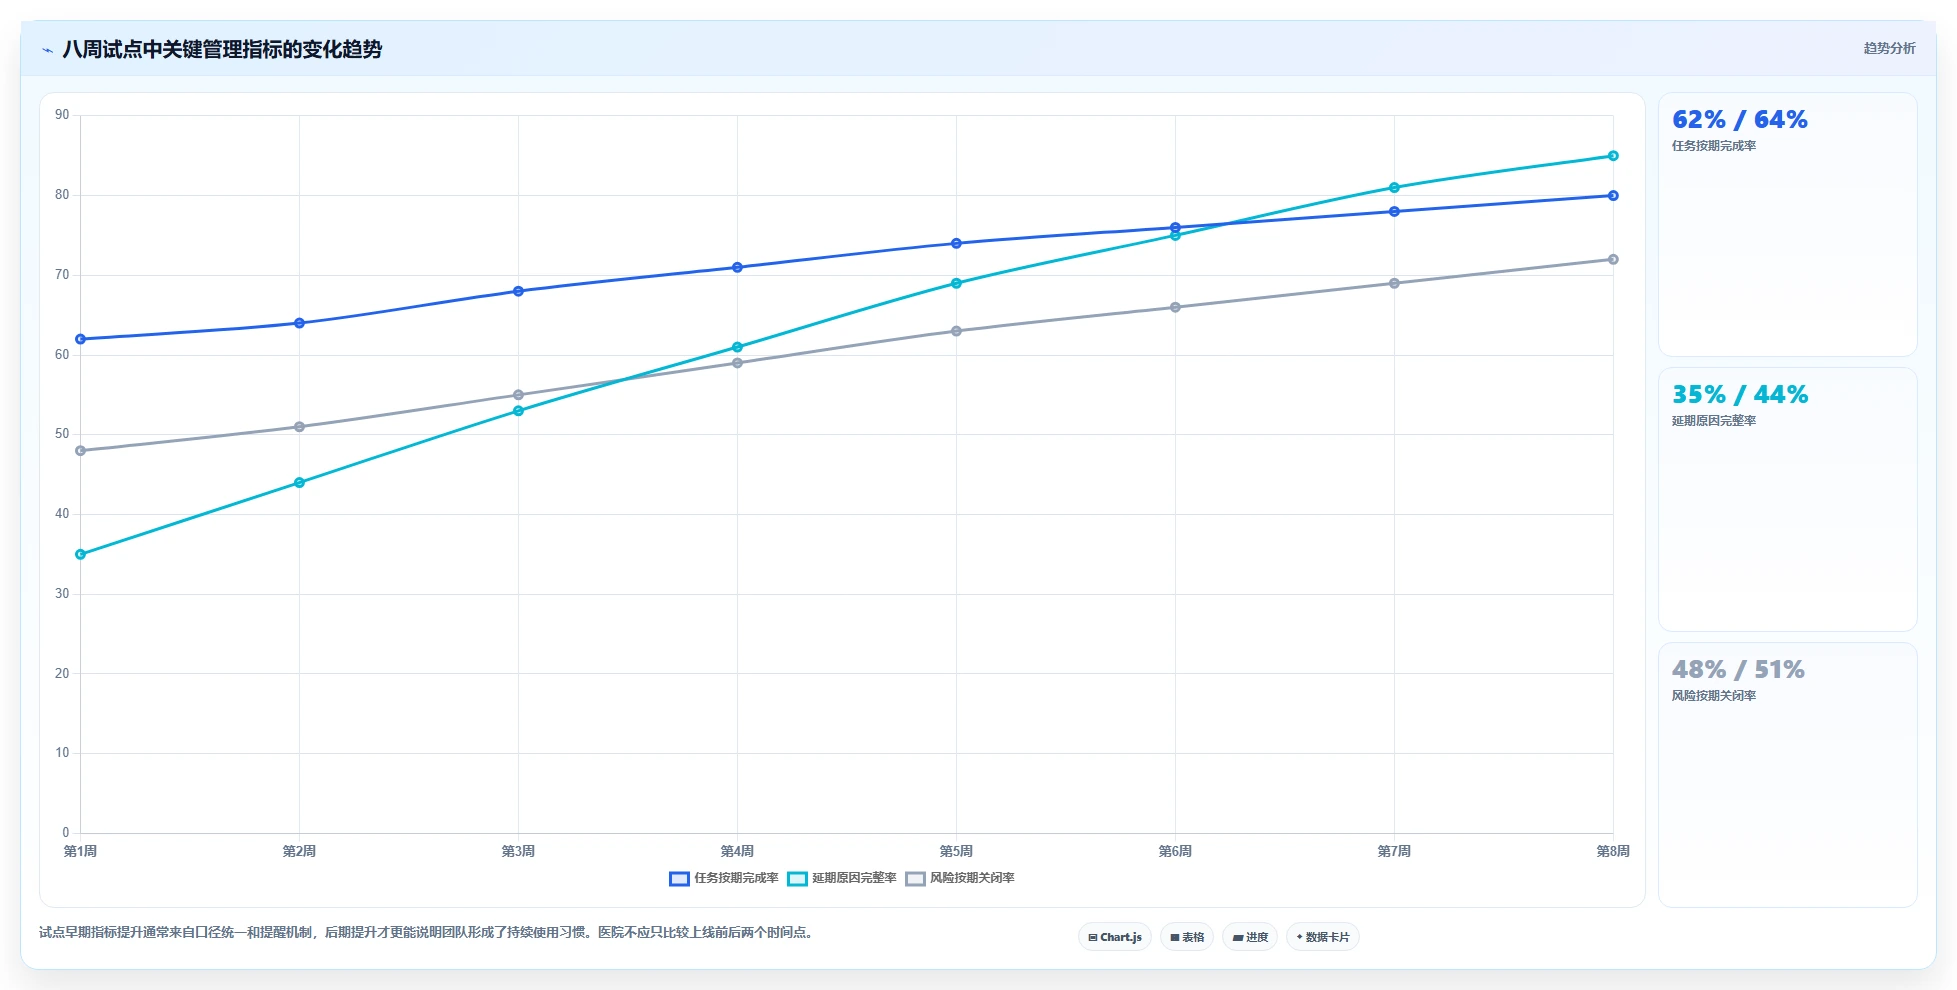Click the x-axis label 第7周
Screen dimensions: 1957x990
[1394, 851]
